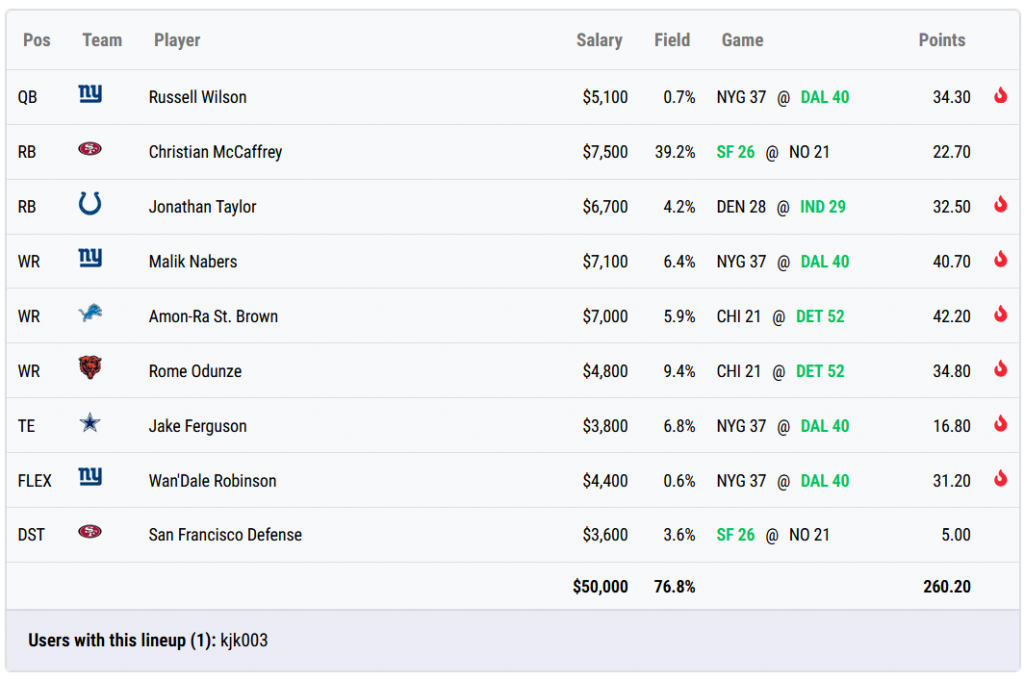
Task: Click the fire icon in Wan'Dale Robinson's row
Action: [999, 479]
